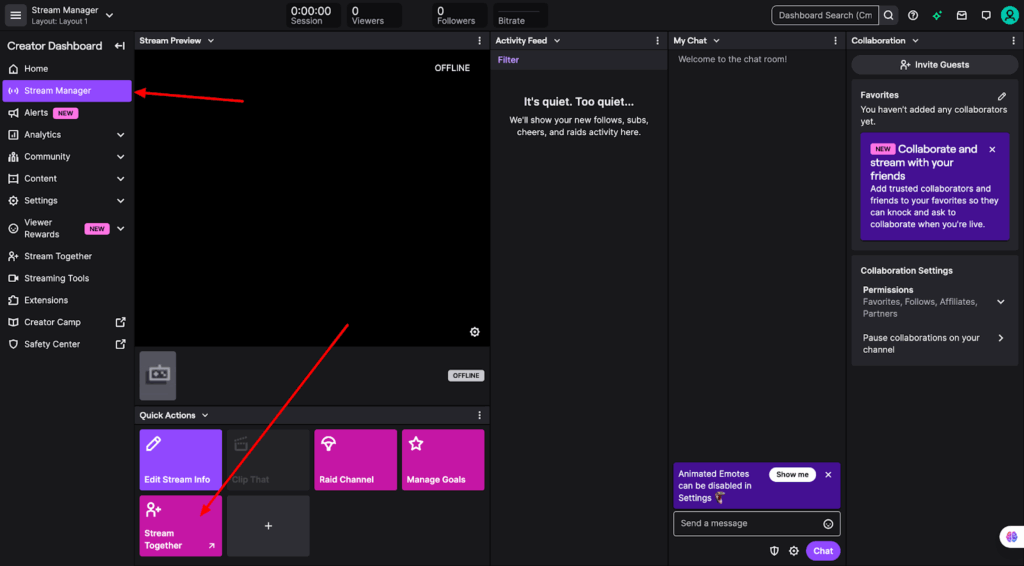Click the Invite Guests button
The image size is (1024, 566).
[934, 64]
